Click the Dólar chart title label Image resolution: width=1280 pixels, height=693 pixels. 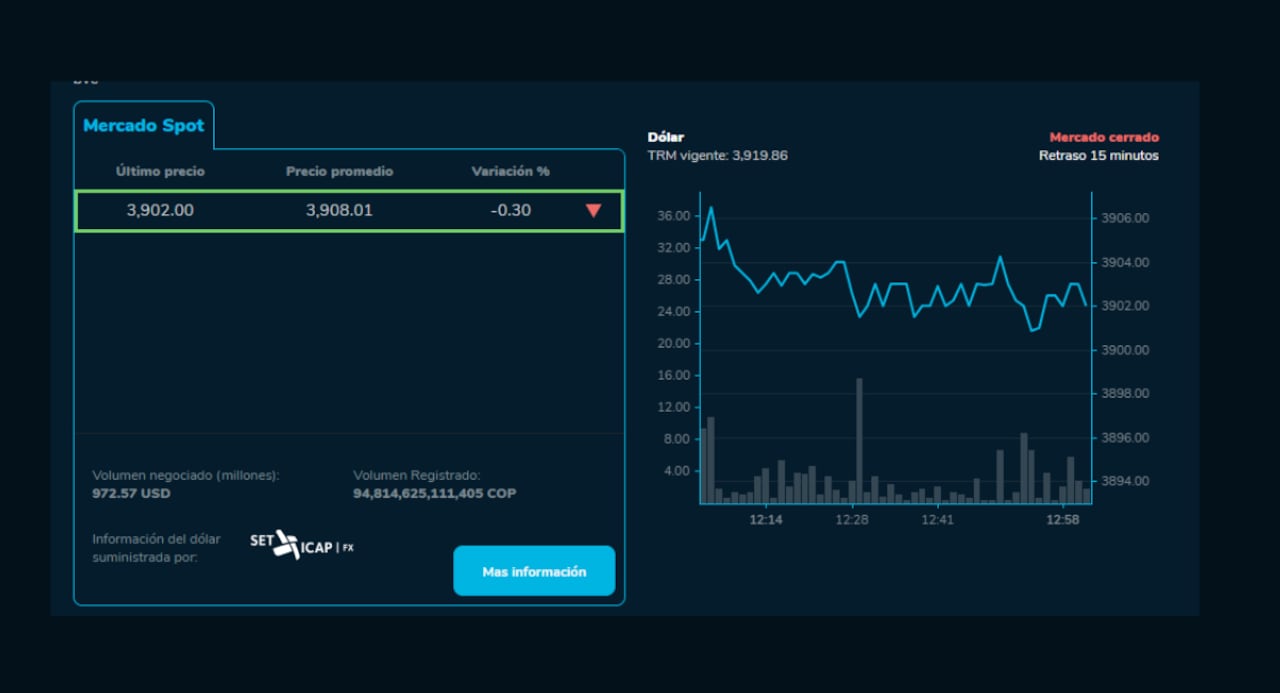pyautogui.click(x=666, y=136)
